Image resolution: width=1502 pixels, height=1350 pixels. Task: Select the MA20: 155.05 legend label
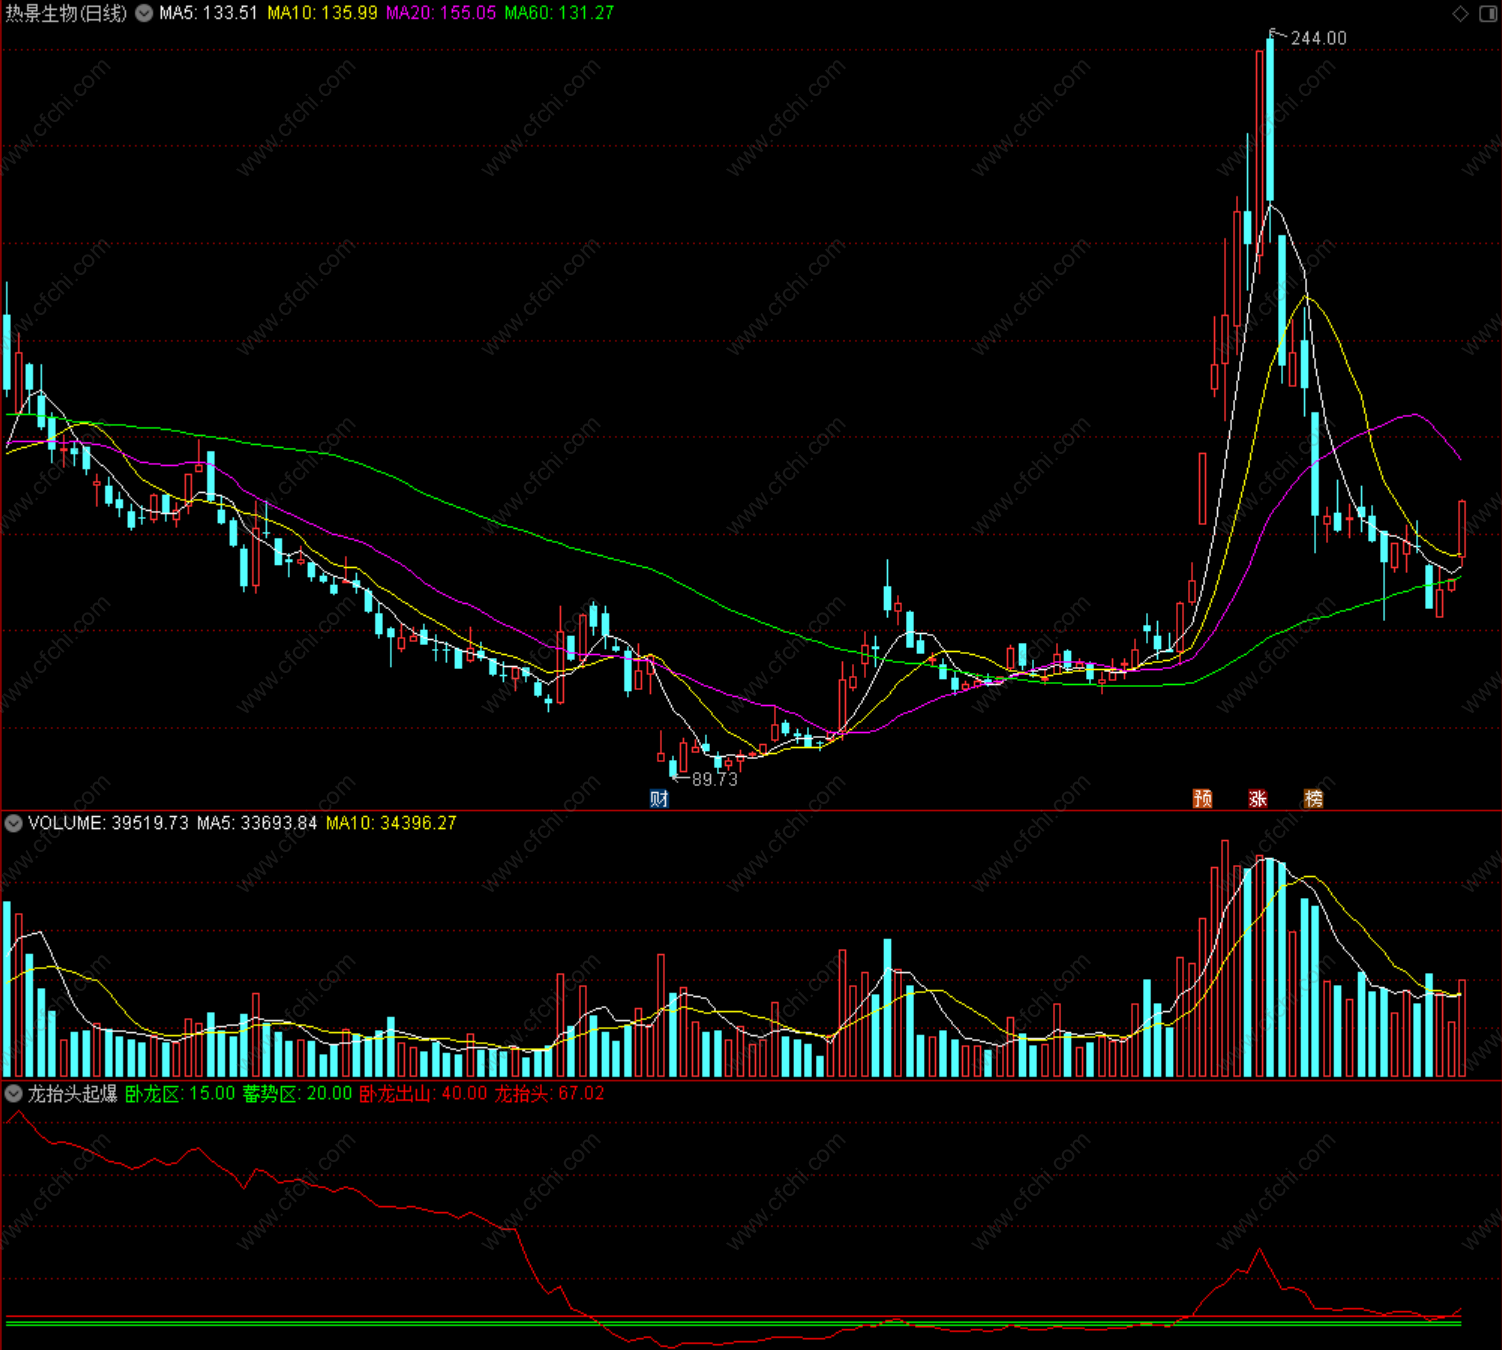click(x=441, y=13)
